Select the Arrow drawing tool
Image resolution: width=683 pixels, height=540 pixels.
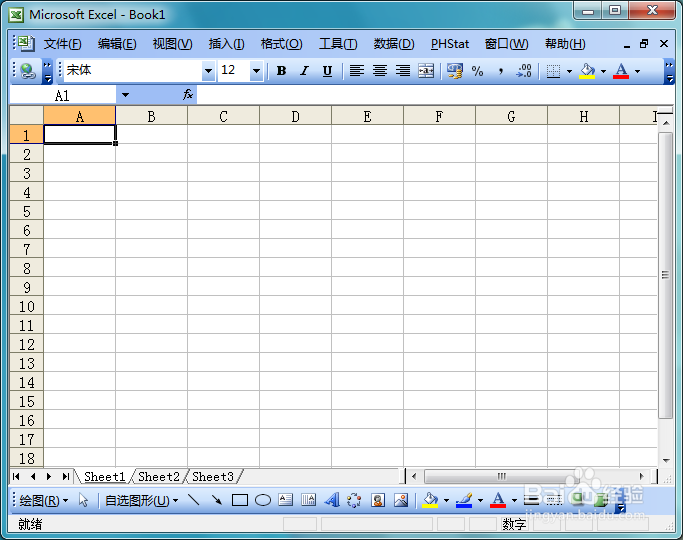tap(216, 500)
